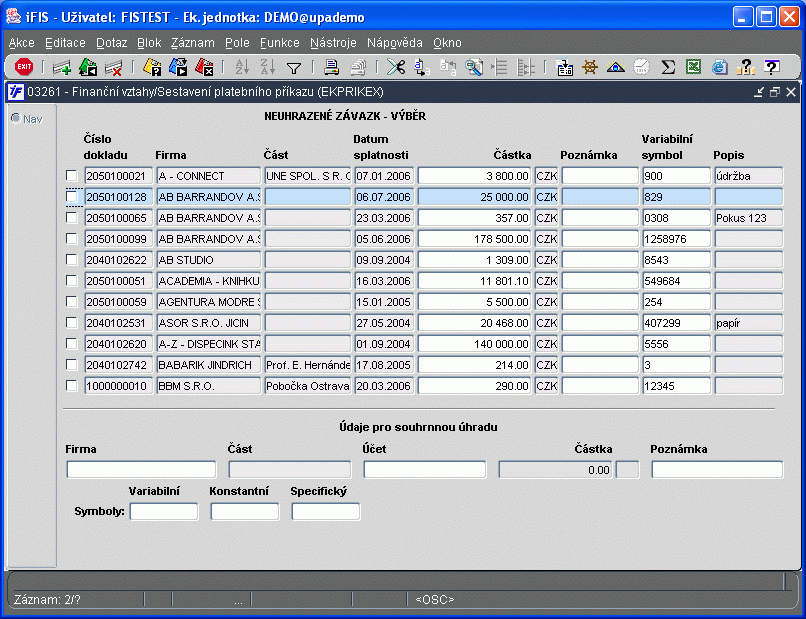Click the tree structure icon
Image resolution: width=806 pixels, height=619 pixels.
[525, 67]
